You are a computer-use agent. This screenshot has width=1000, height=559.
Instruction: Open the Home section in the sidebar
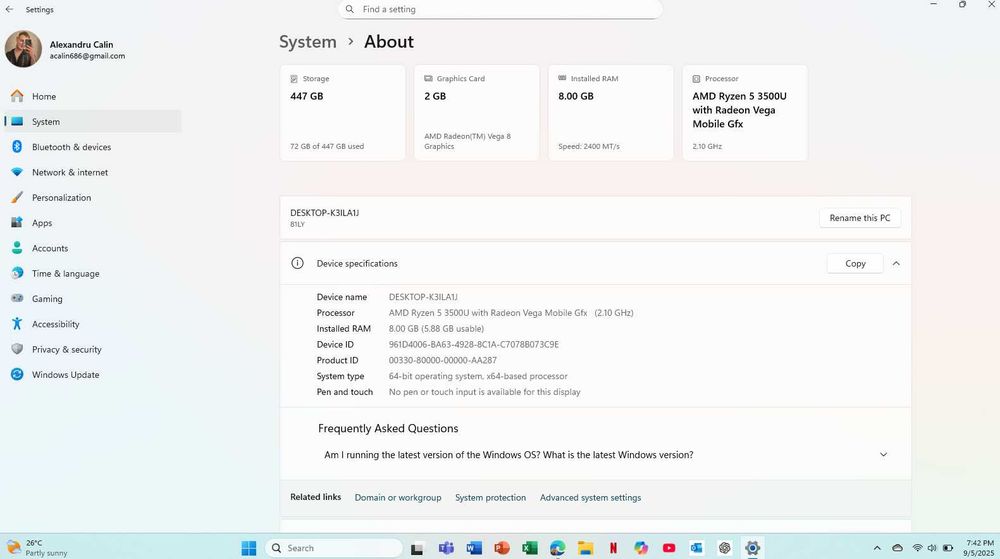coord(92,96)
